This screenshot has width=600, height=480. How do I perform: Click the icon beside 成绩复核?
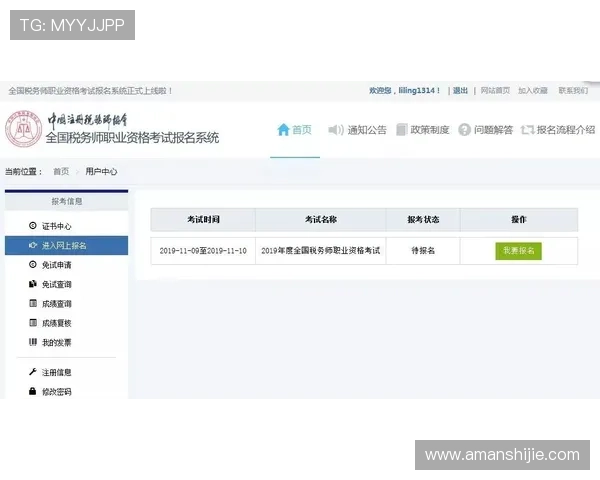33,322
